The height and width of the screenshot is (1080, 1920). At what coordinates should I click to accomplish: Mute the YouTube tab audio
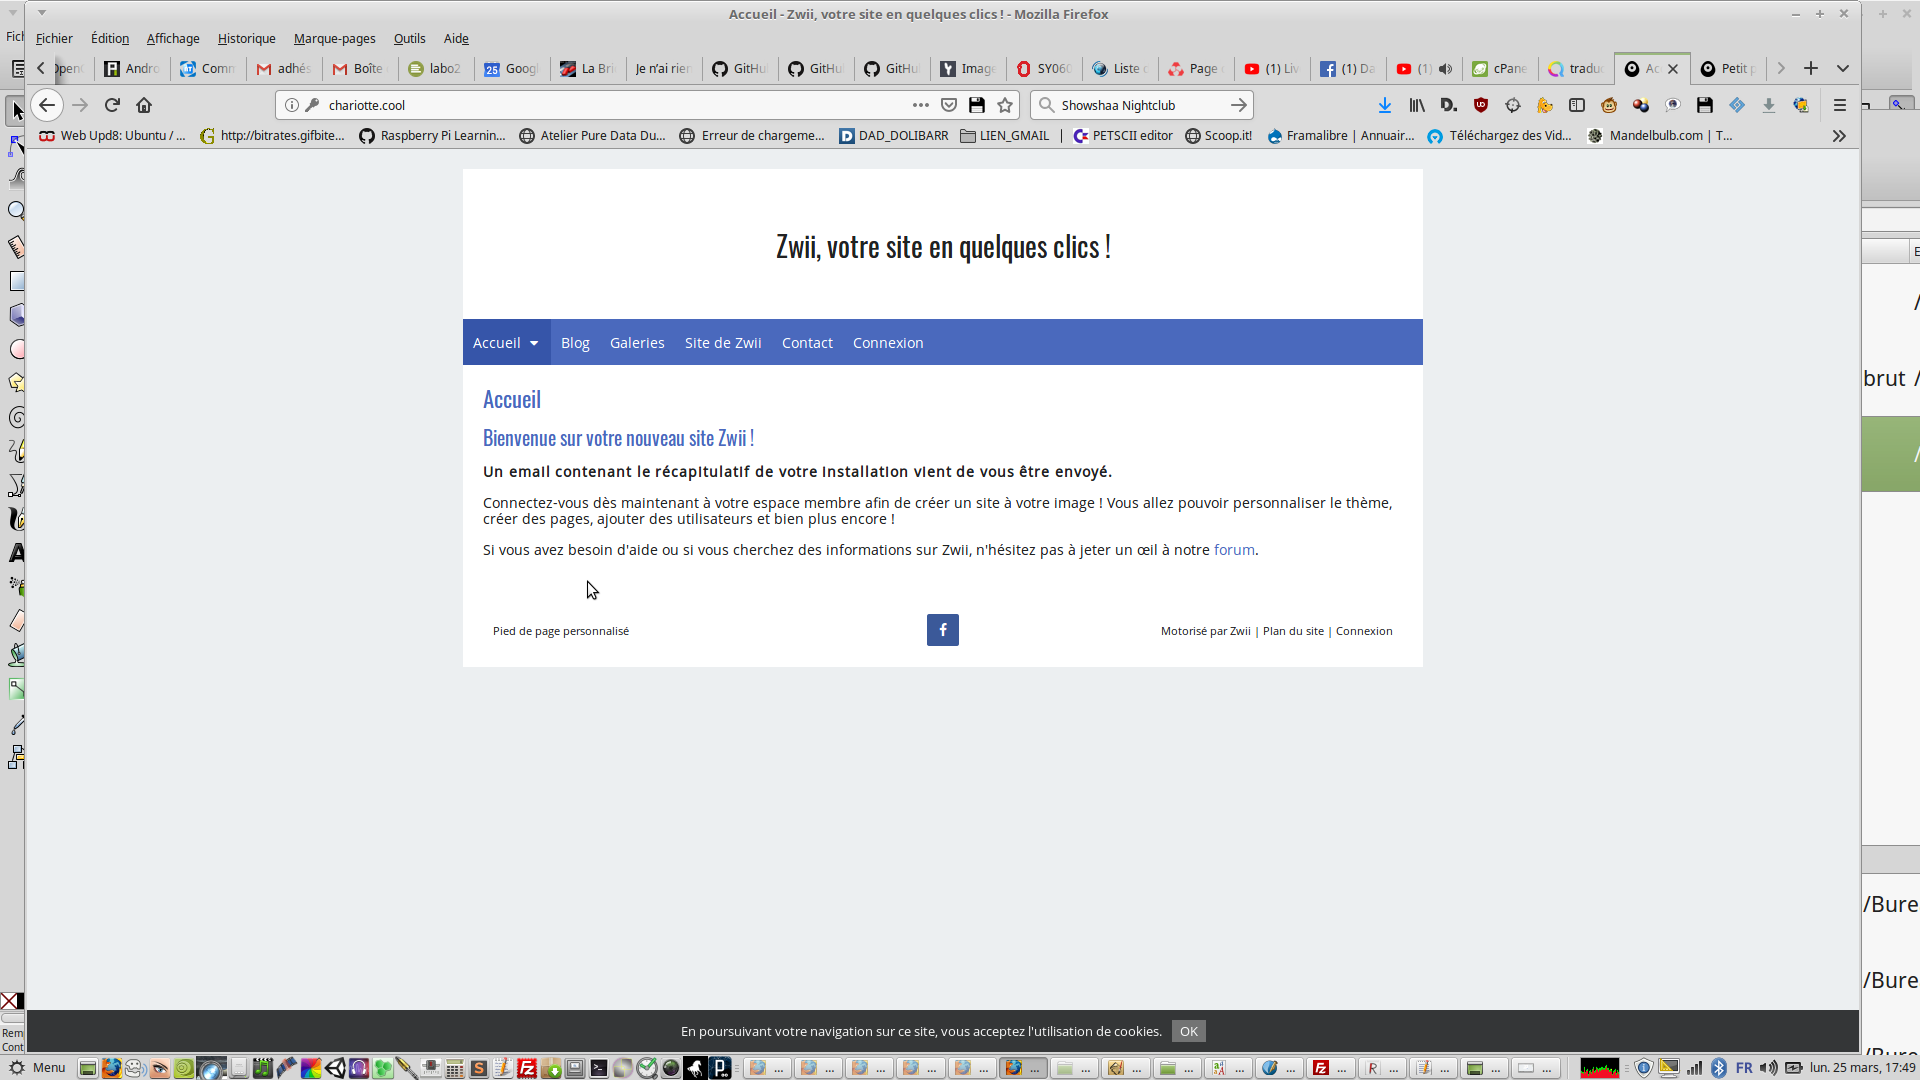[x=1445, y=69]
